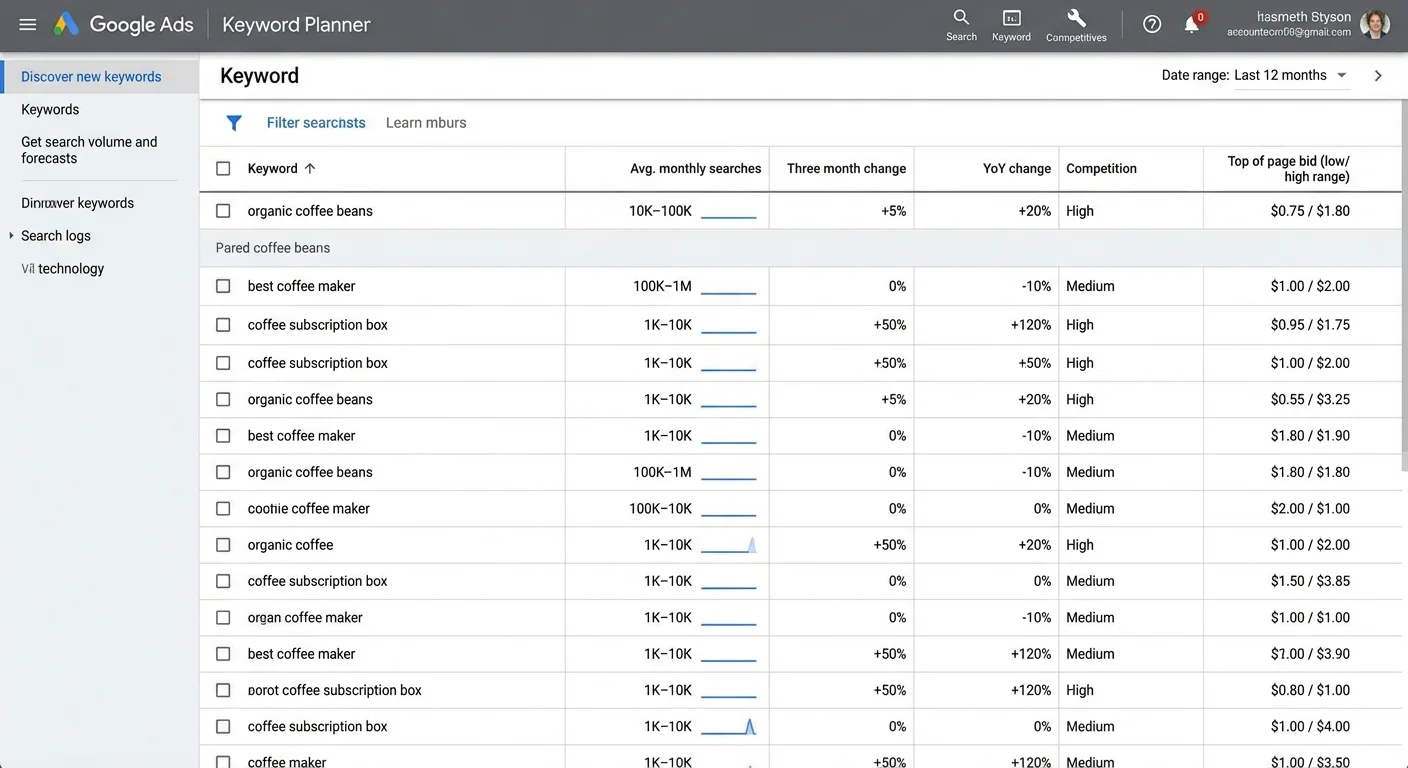The height and width of the screenshot is (768, 1408).
Task: Select the checkbox for best coffee maker 100K–1M
Action: pyautogui.click(x=223, y=286)
